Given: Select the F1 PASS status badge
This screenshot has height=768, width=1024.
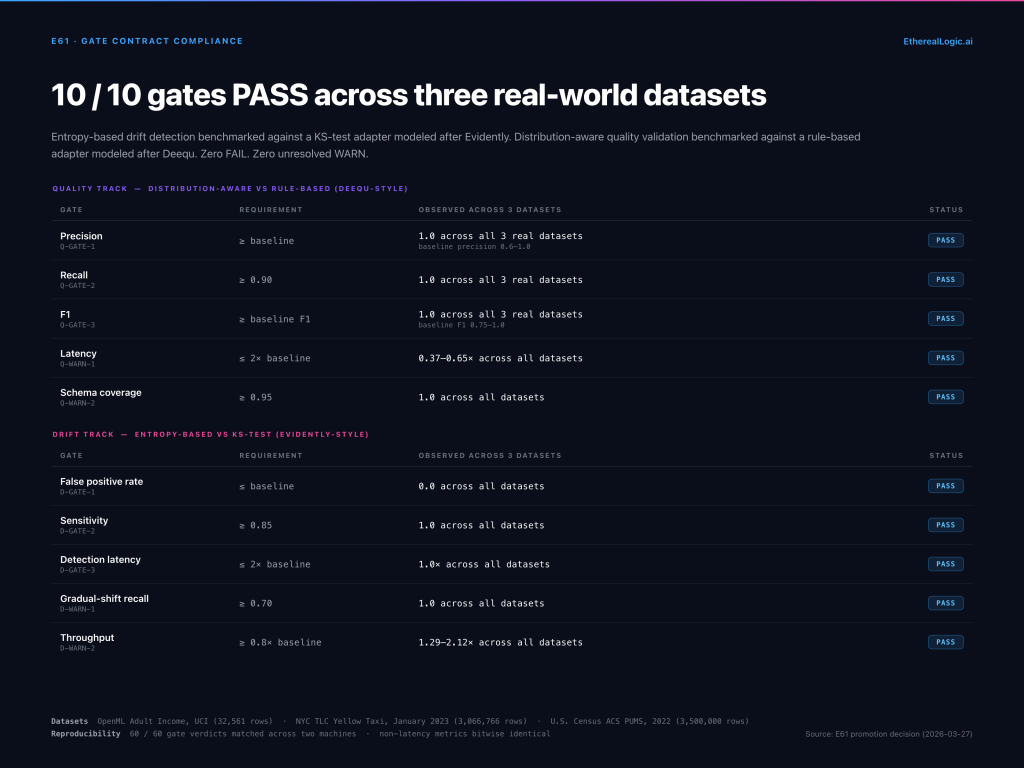Looking at the screenshot, I should pos(945,318).
